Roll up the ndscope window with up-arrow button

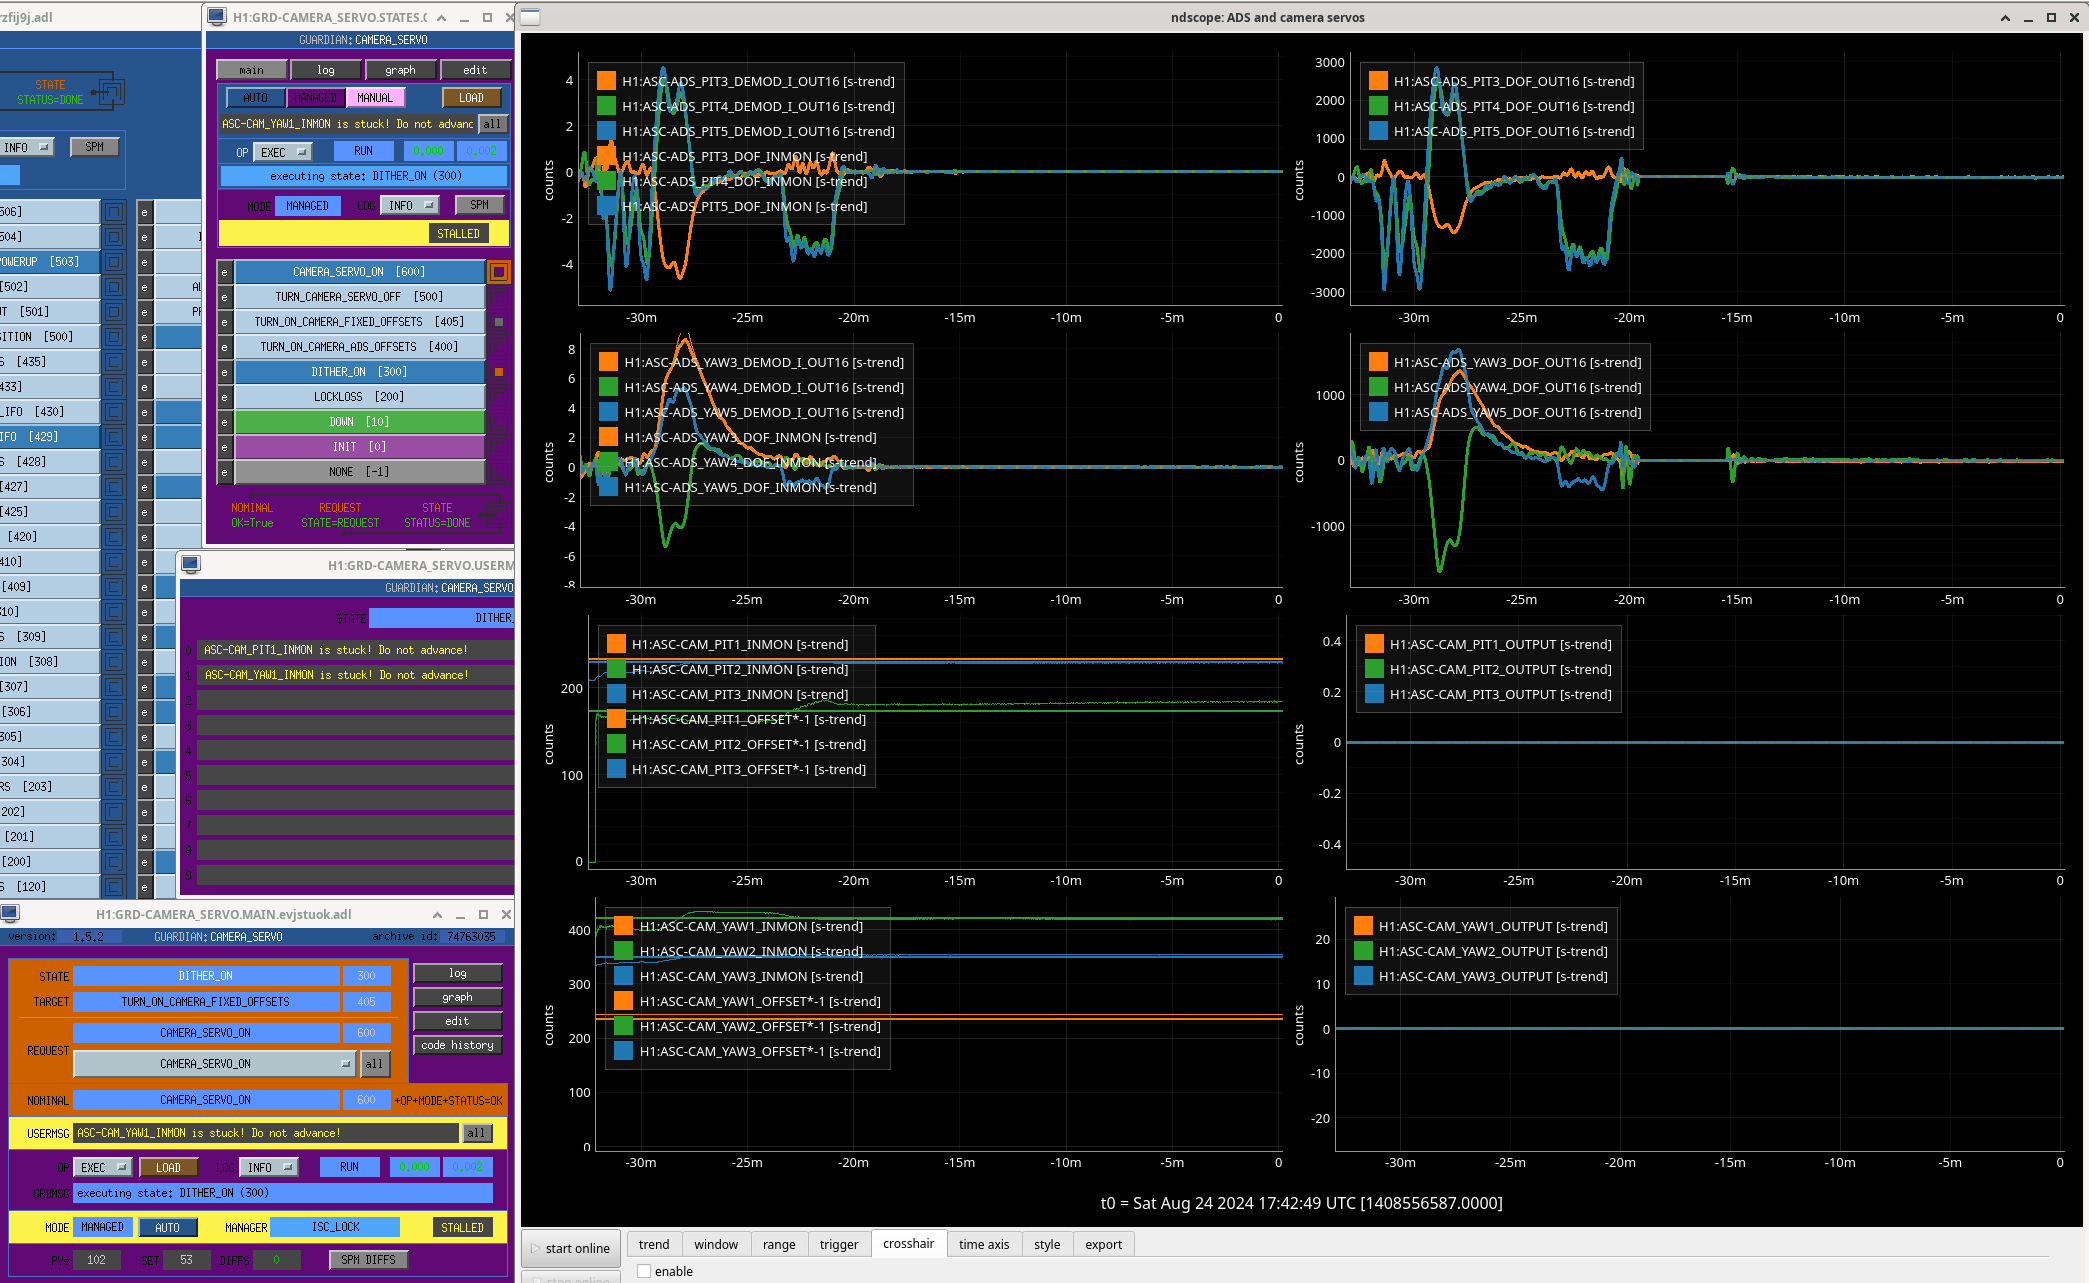click(2005, 17)
